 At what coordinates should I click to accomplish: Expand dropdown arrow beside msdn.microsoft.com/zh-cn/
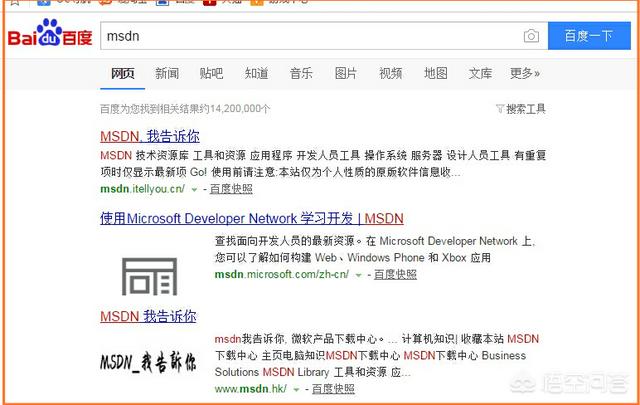click(358, 276)
